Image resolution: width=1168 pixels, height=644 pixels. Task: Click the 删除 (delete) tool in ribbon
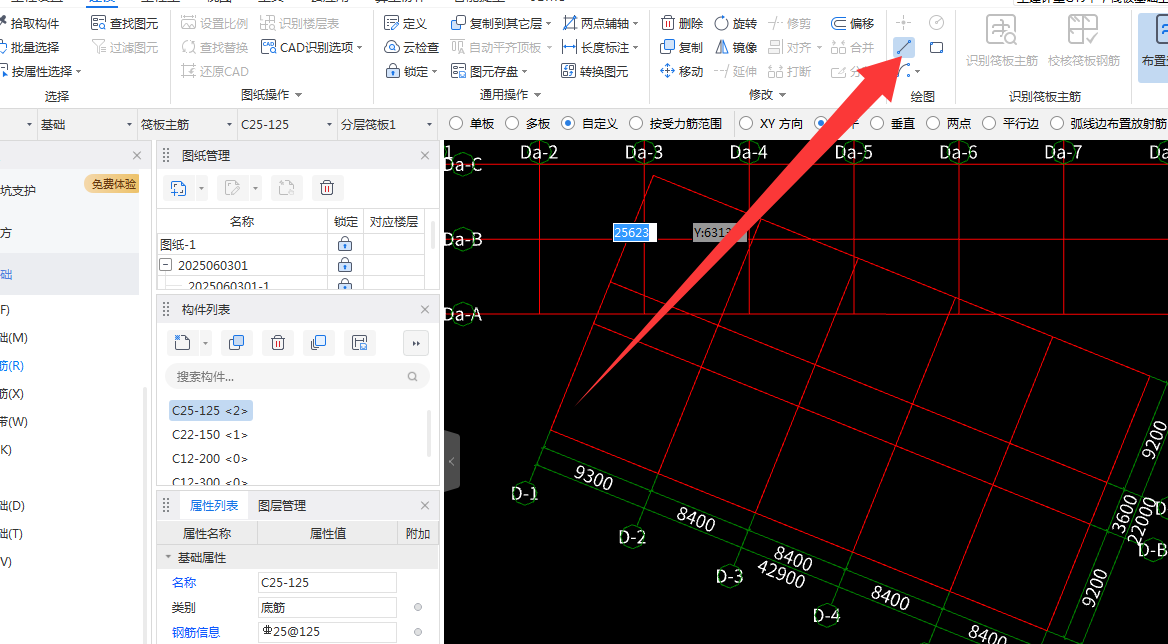click(682, 23)
